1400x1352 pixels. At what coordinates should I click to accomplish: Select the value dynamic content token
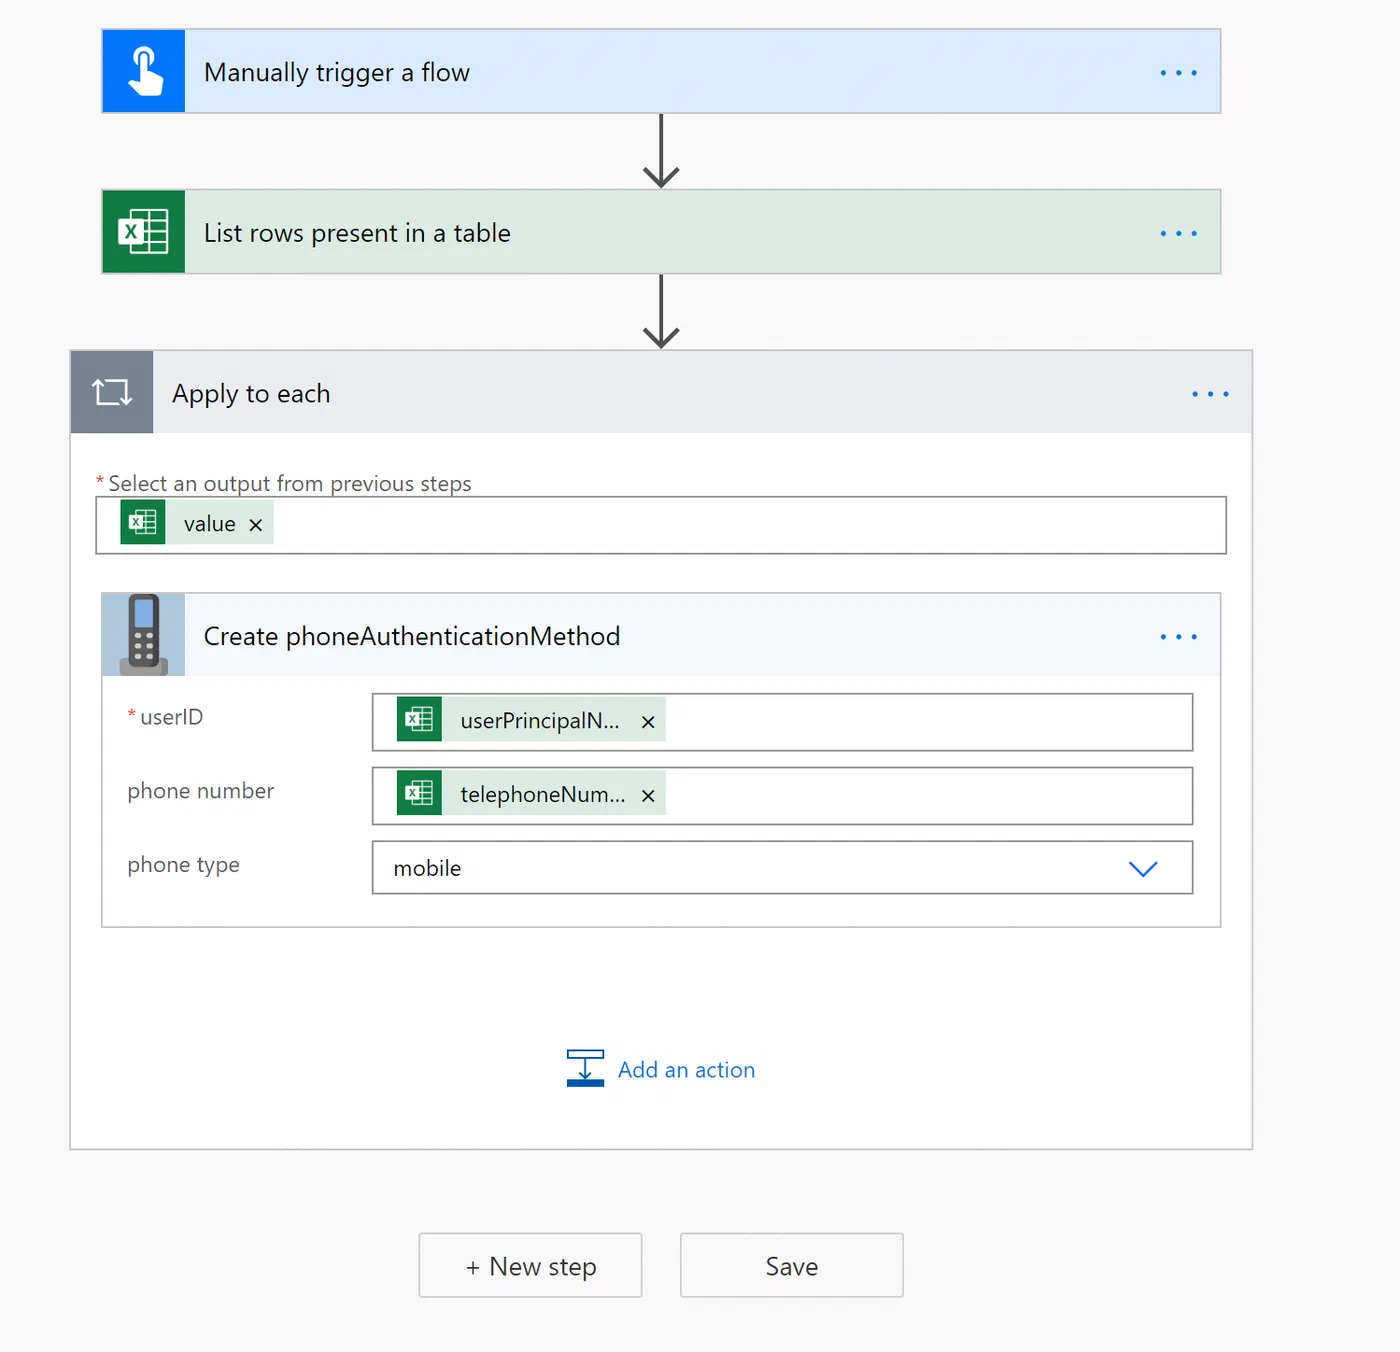pos(197,524)
